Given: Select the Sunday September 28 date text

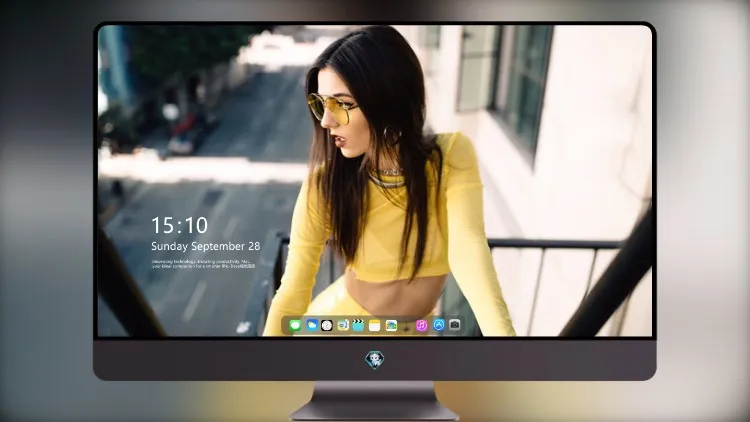Looking at the screenshot, I should click(206, 246).
